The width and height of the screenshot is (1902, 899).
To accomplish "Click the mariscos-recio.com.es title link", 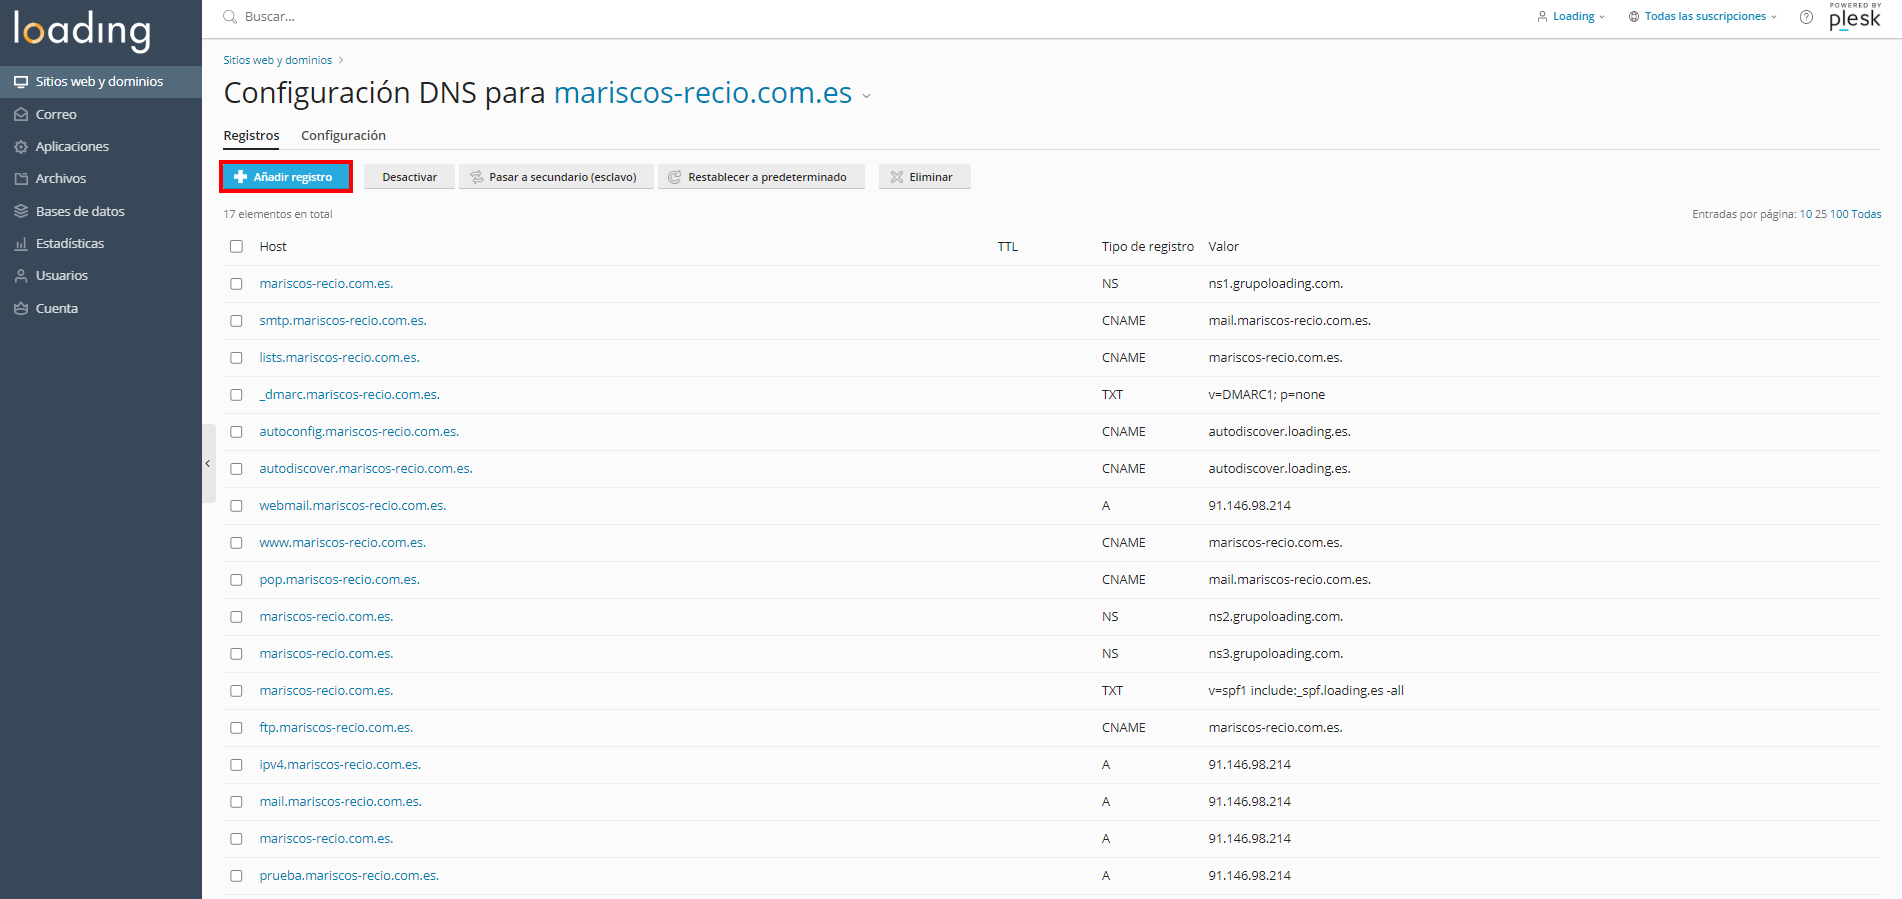I will [x=703, y=93].
